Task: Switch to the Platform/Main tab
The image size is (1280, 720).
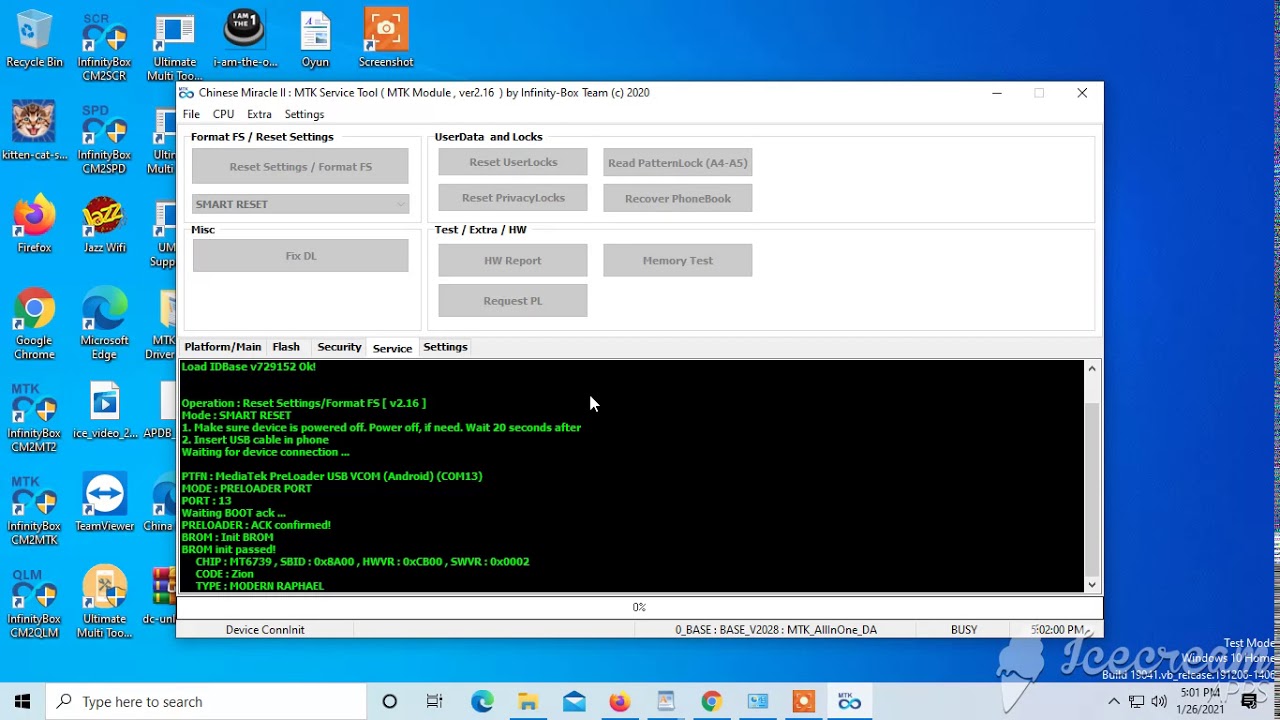Action: pos(223,347)
